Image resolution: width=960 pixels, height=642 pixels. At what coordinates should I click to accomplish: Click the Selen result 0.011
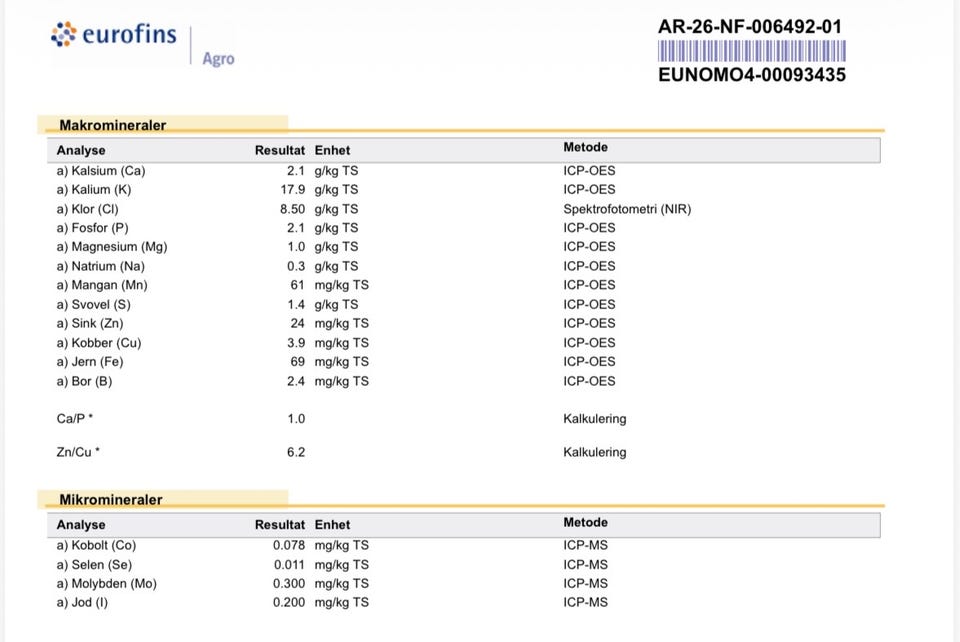(x=289, y=565)
